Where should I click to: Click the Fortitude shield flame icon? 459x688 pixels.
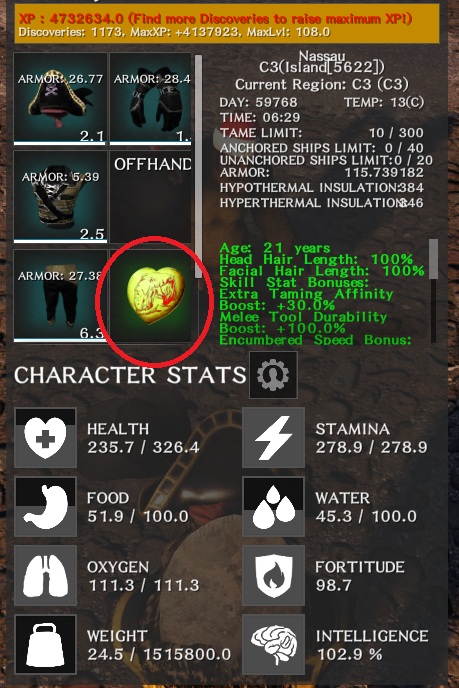pyautogui.click(x=273, y=575)
